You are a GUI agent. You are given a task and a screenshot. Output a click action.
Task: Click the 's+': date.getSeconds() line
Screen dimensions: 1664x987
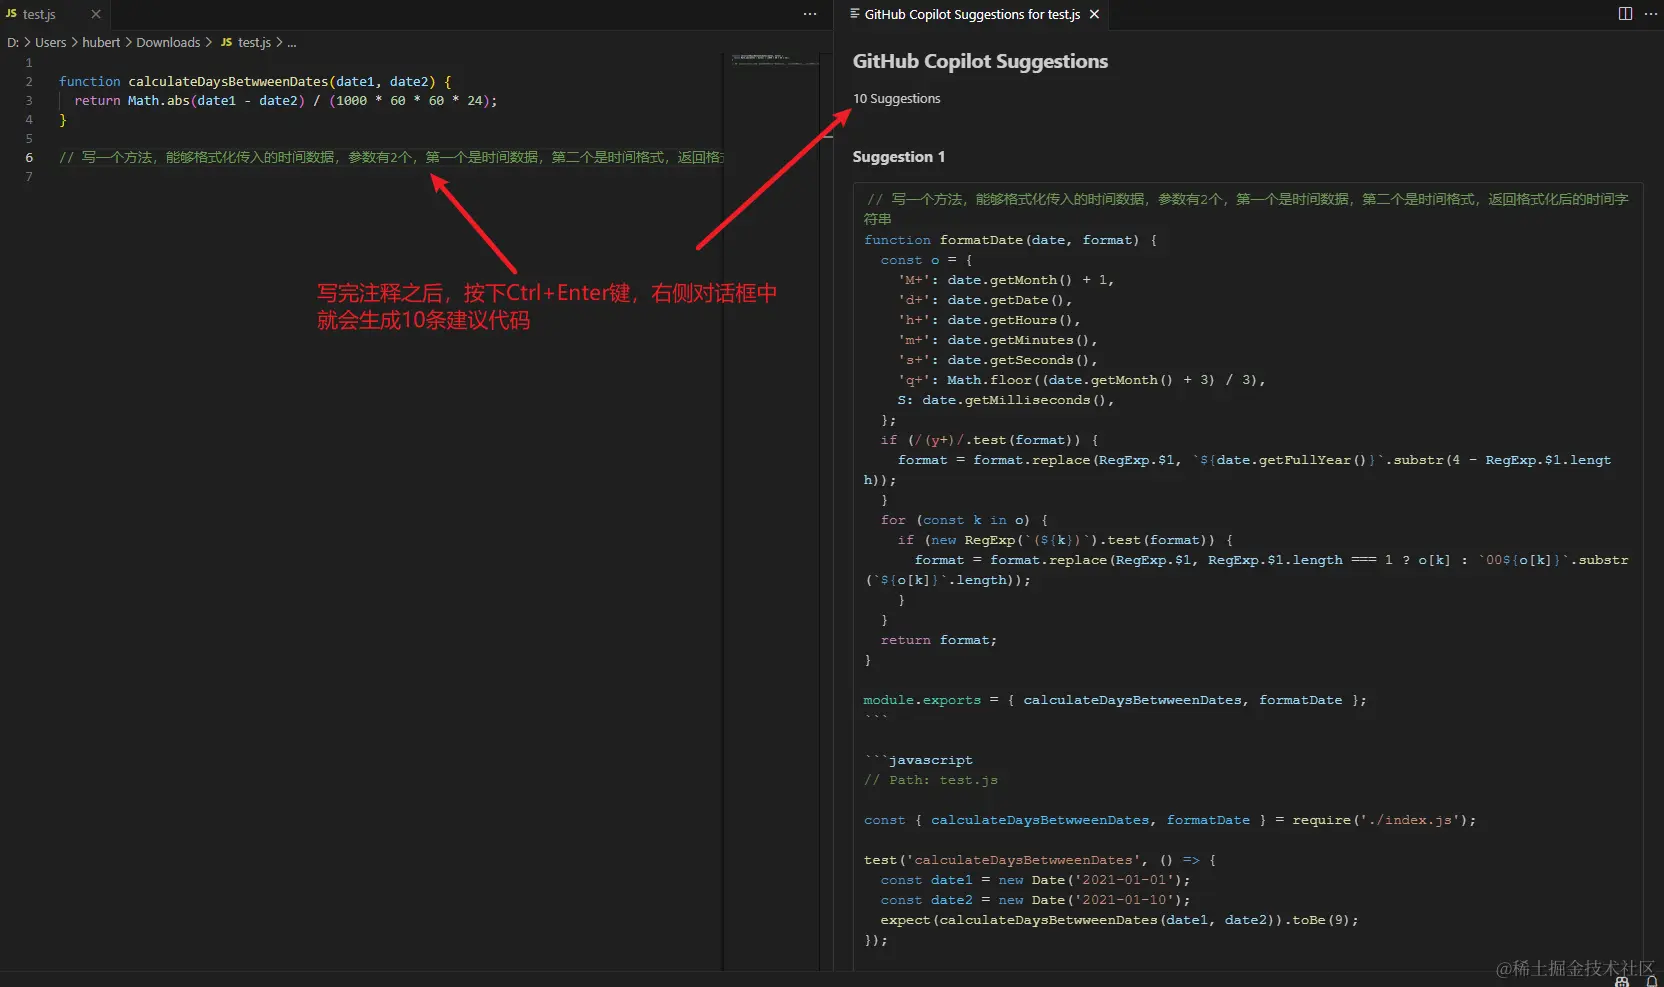[x=997, y=360]
